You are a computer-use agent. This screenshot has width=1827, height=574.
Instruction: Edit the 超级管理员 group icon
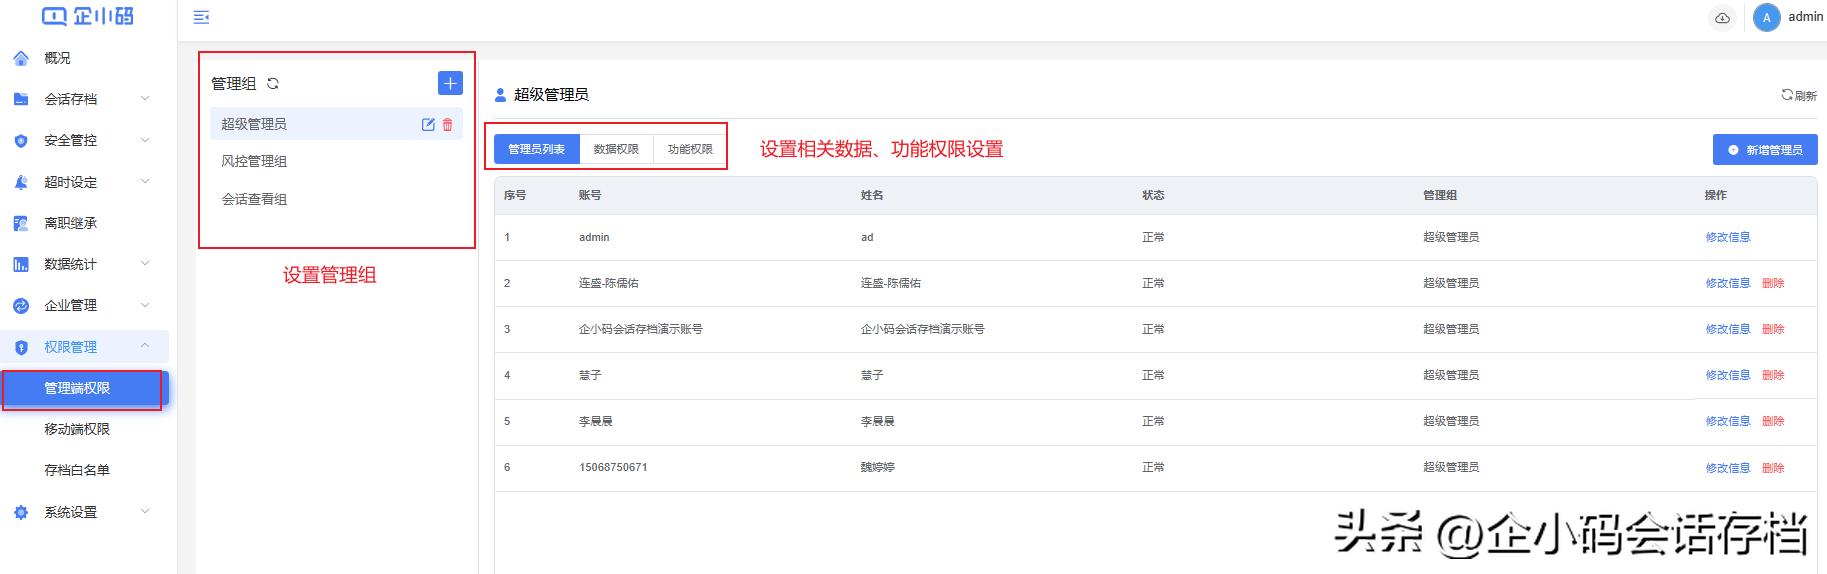point(428,124)
